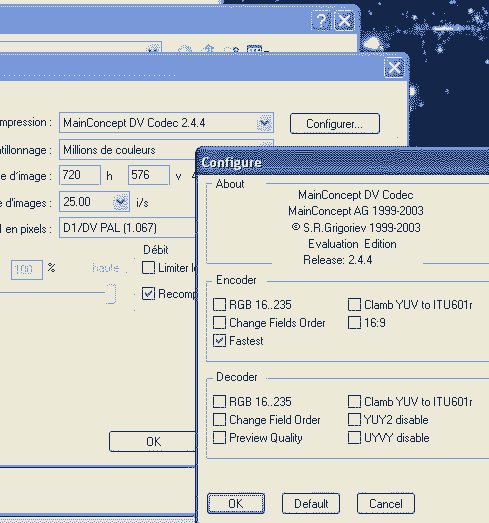Image resolution: width=489 pixels, height=523 pixels.
Task: Enable Encoder RGB 16..235 checkbox
Action: [219, 305]
